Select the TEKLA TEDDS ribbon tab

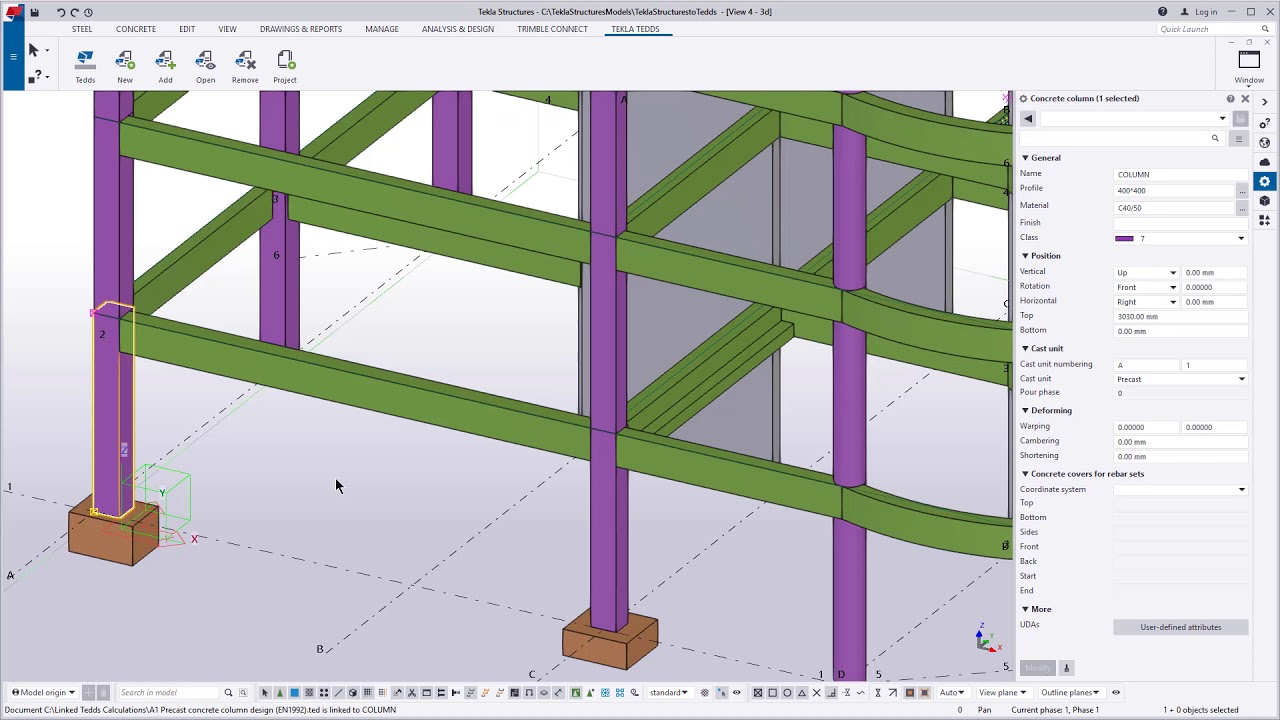coord(635,29)
